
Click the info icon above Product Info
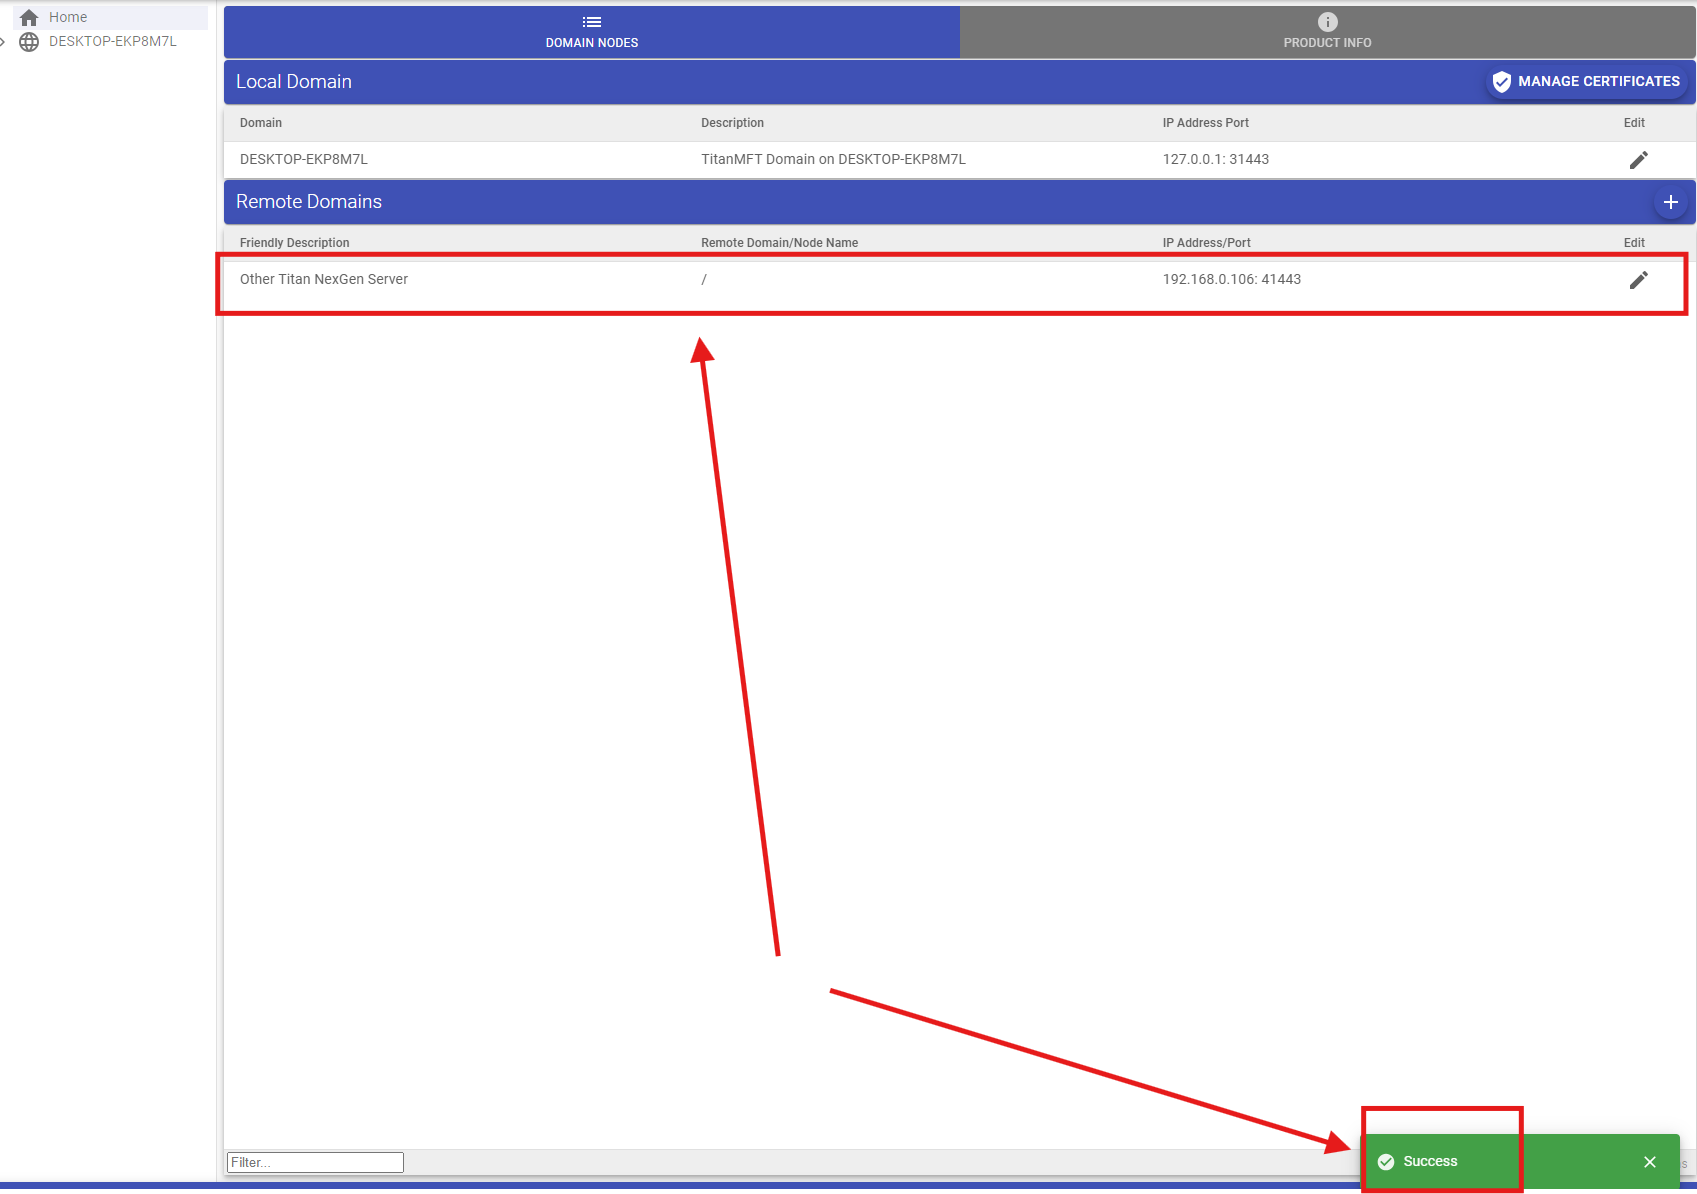point(1327,20)
